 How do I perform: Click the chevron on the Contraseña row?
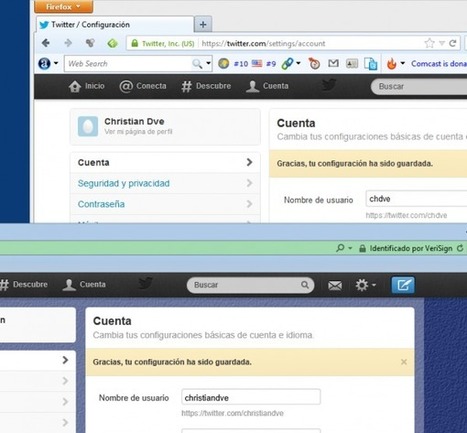click(249, 204)
